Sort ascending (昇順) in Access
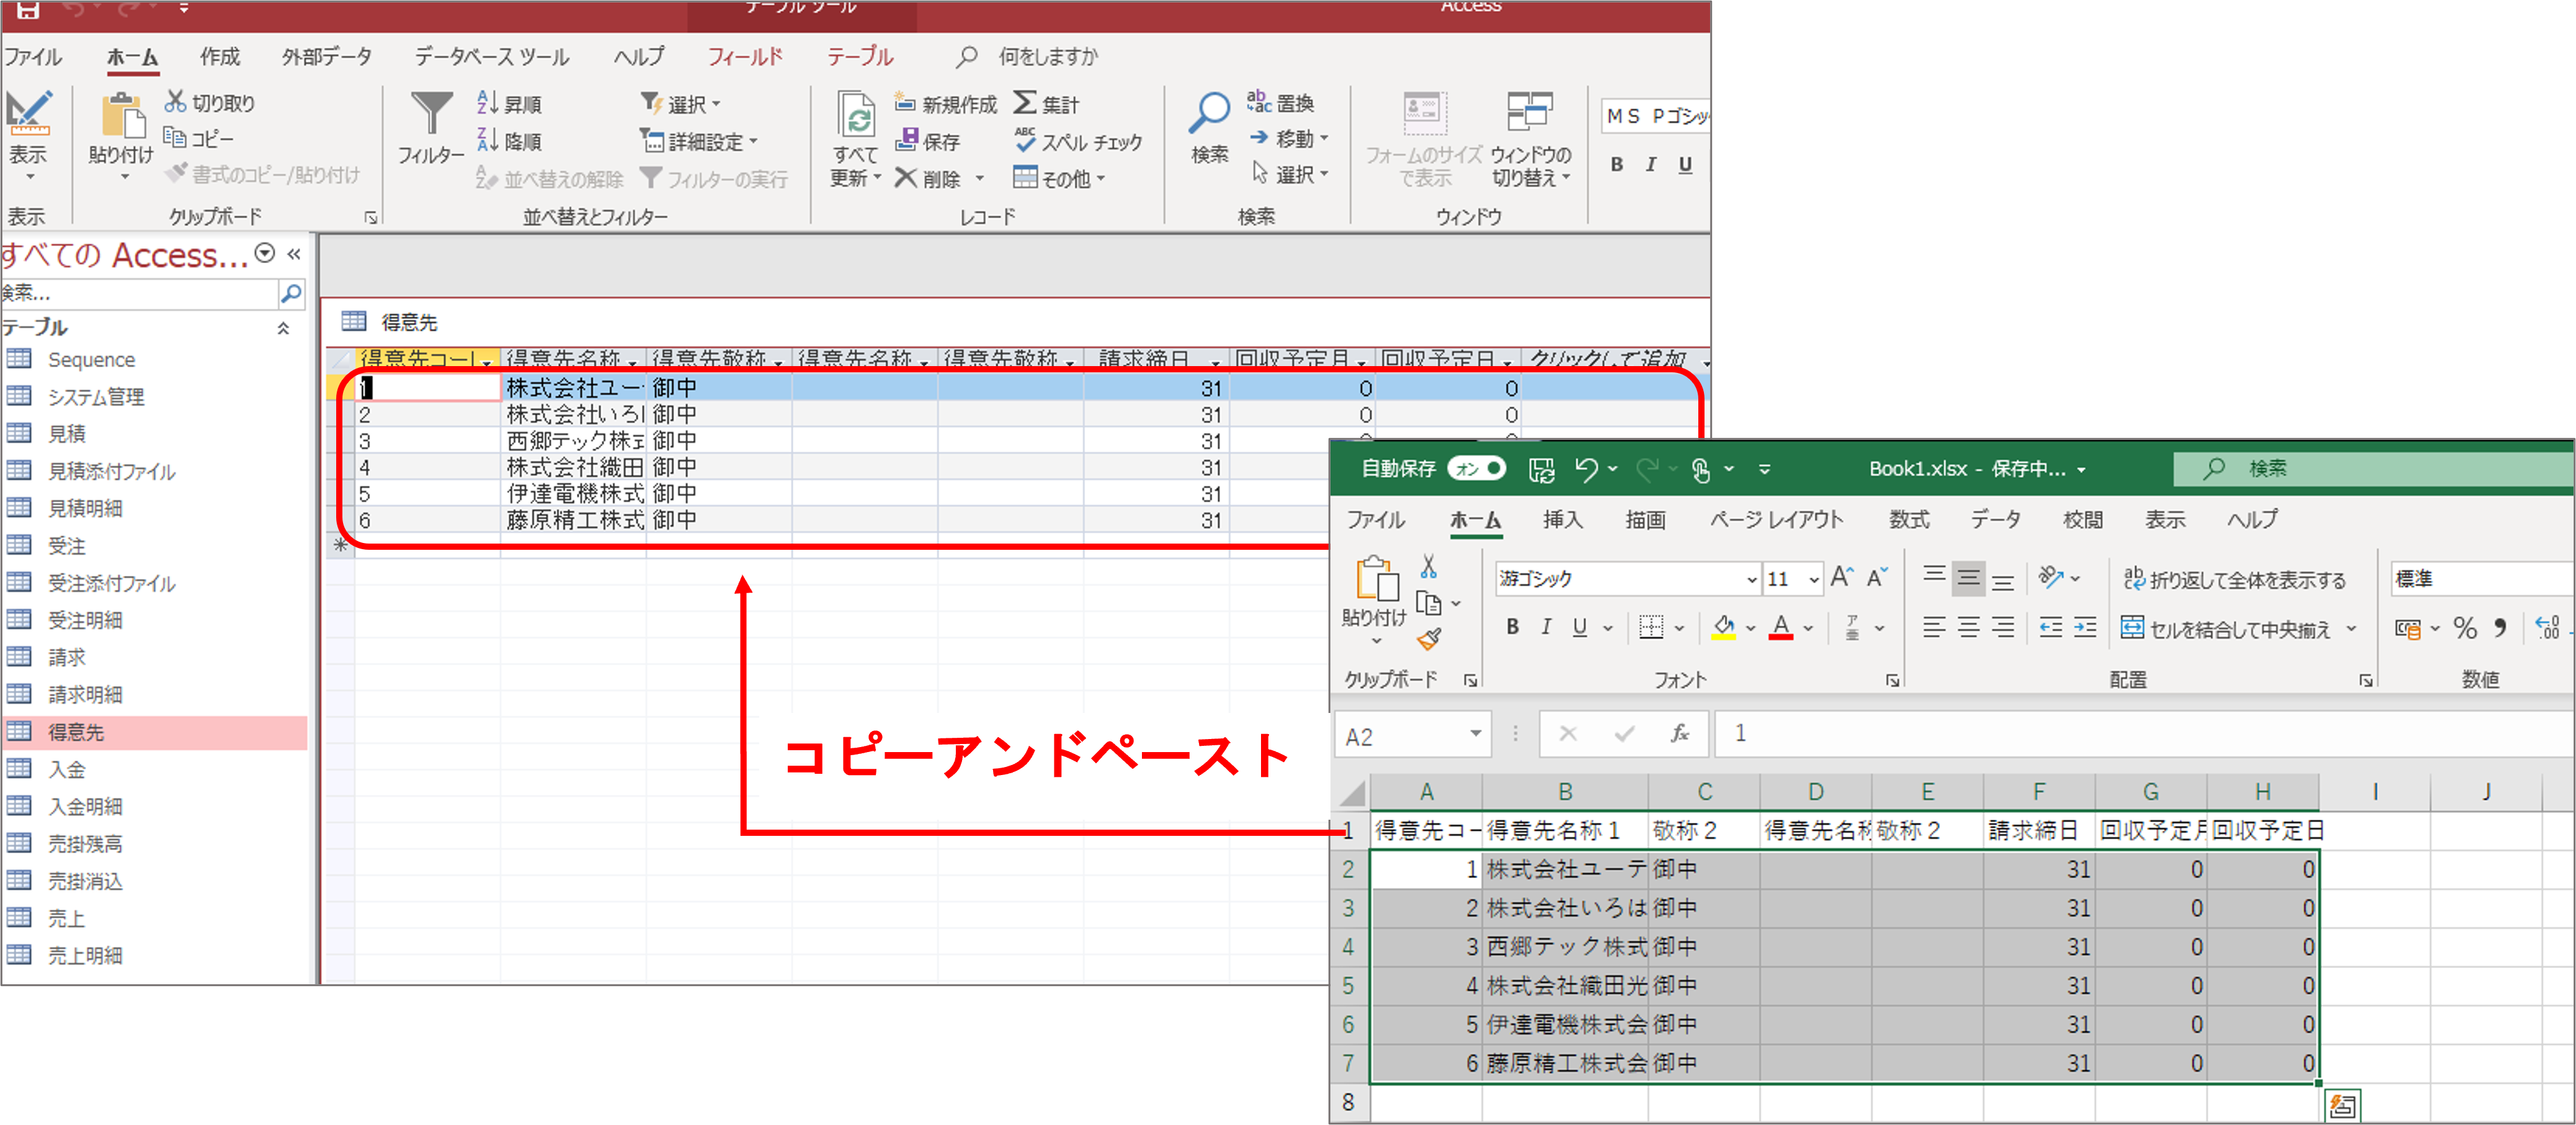The width and height of the screenshot is (2576, 1125). [x=509, y=104]
